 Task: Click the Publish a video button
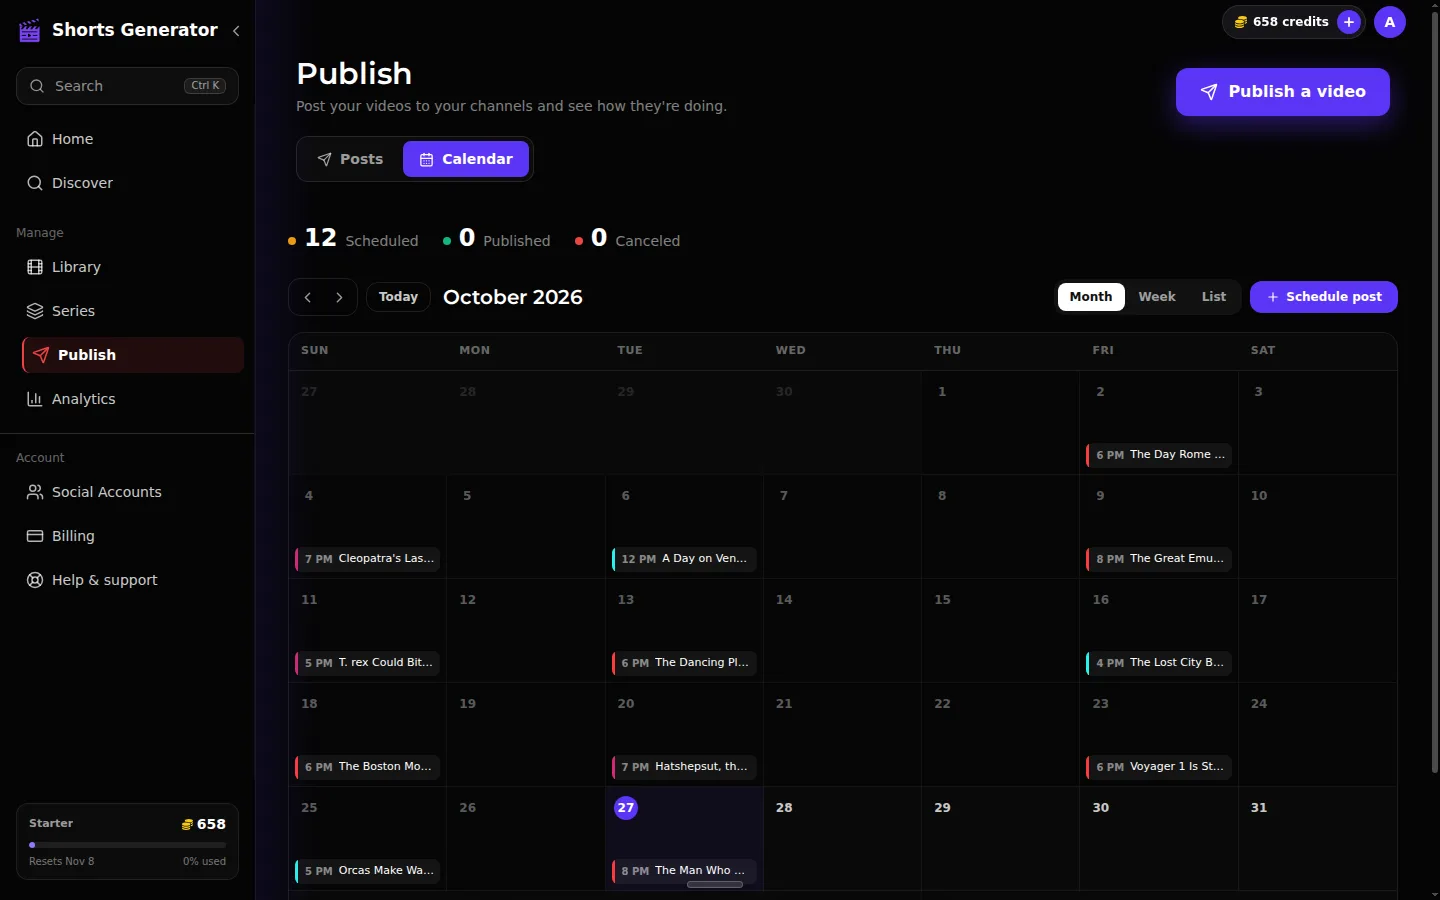pos(1283,92)
